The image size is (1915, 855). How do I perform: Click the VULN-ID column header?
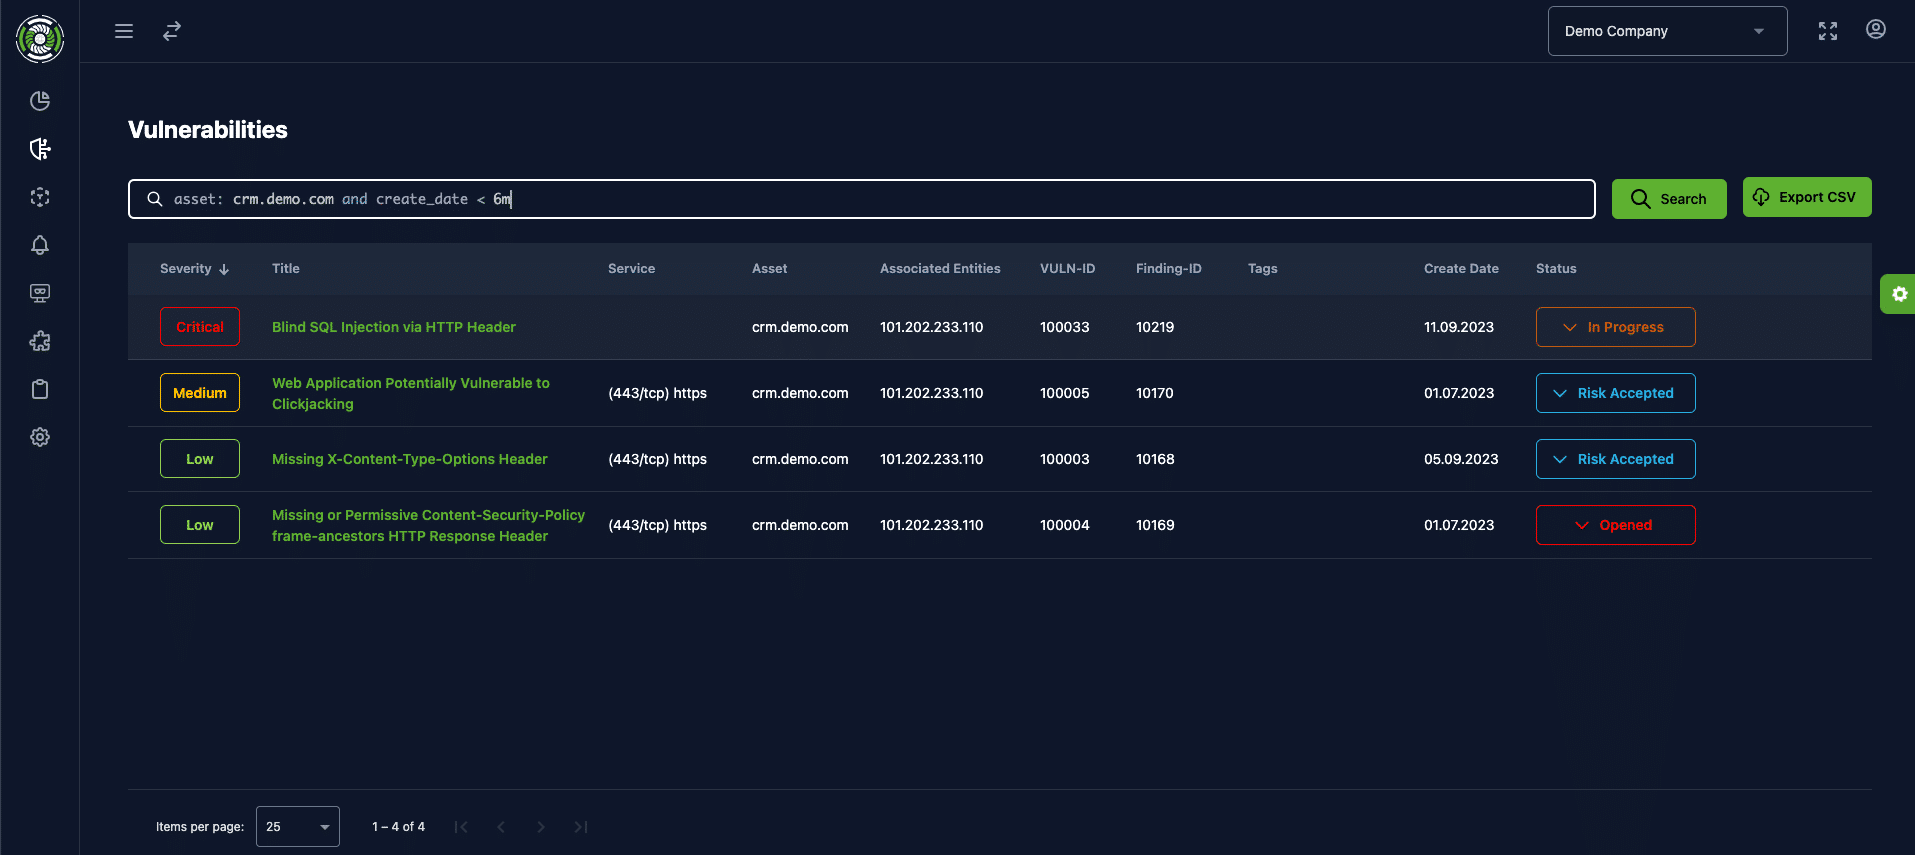pos(1068,269)
